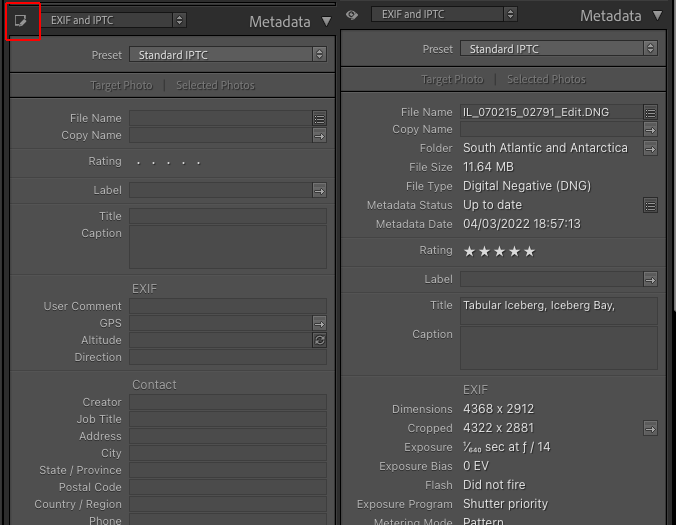Select Target Photo in the right panel
Screen dimensions: 680x525
(x=452, y=79)
